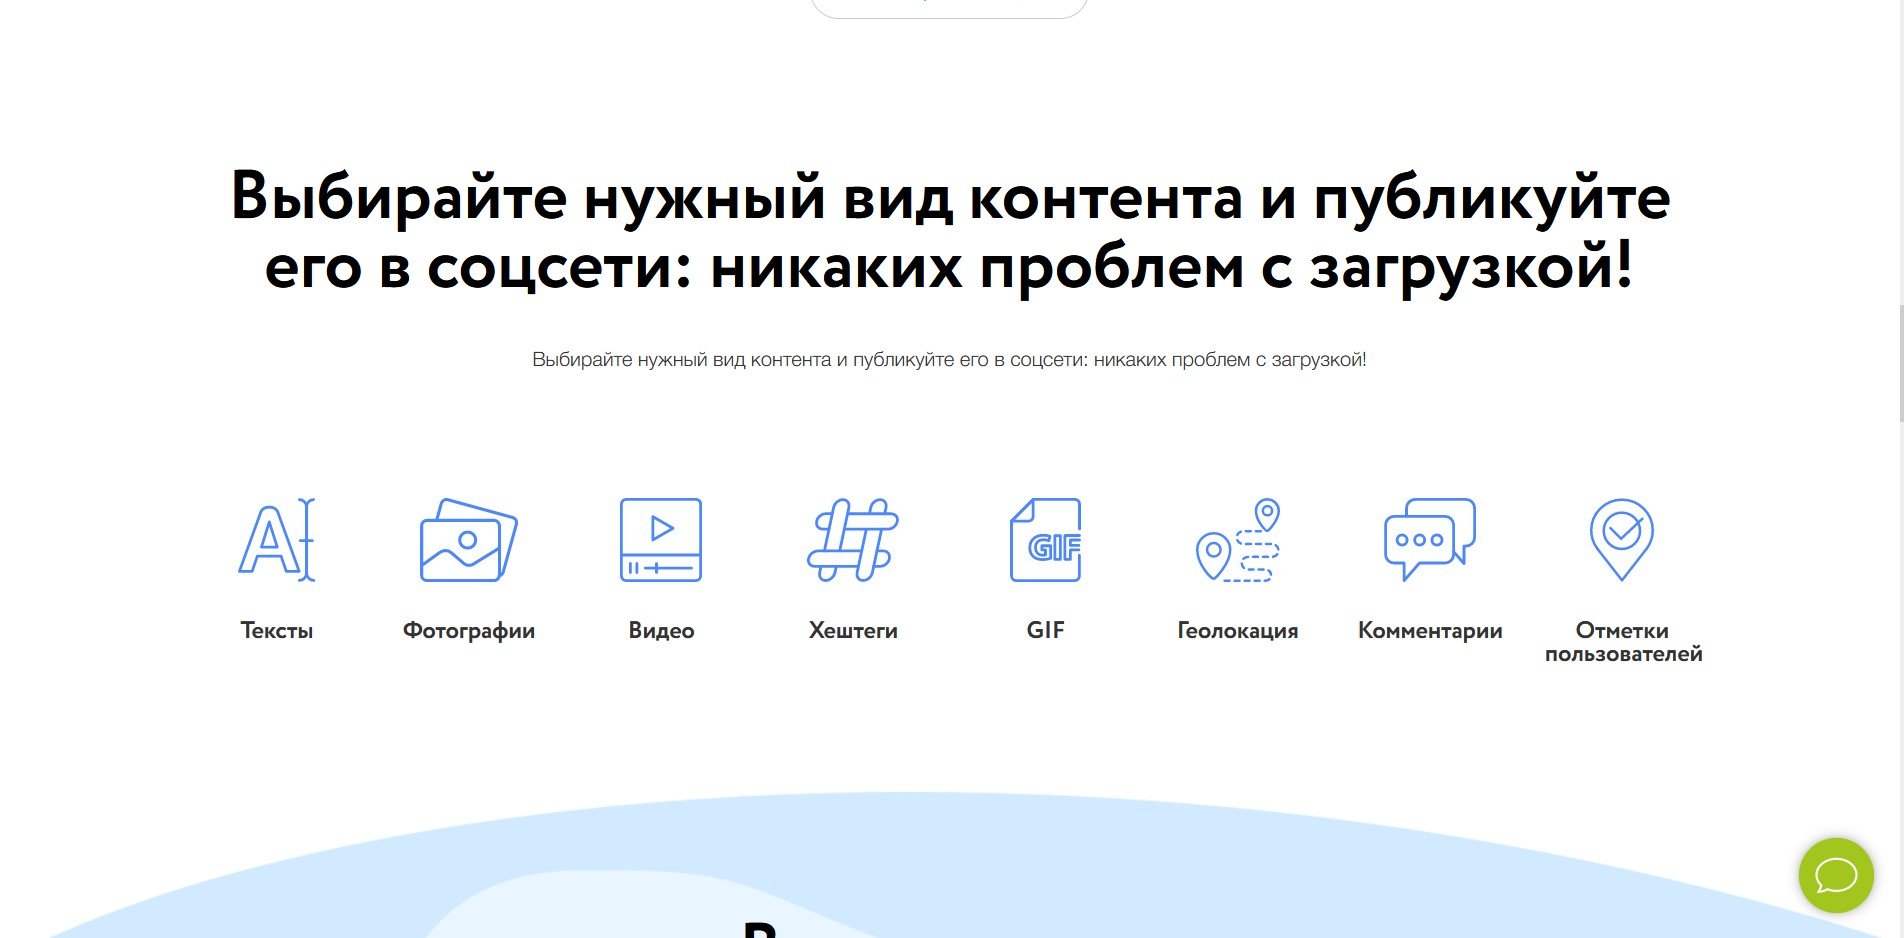The height and width of the screenshot is (938, 1904).
Task: Open the green chat widget button
Action: pyautogui.click(x=1836, y=876)
